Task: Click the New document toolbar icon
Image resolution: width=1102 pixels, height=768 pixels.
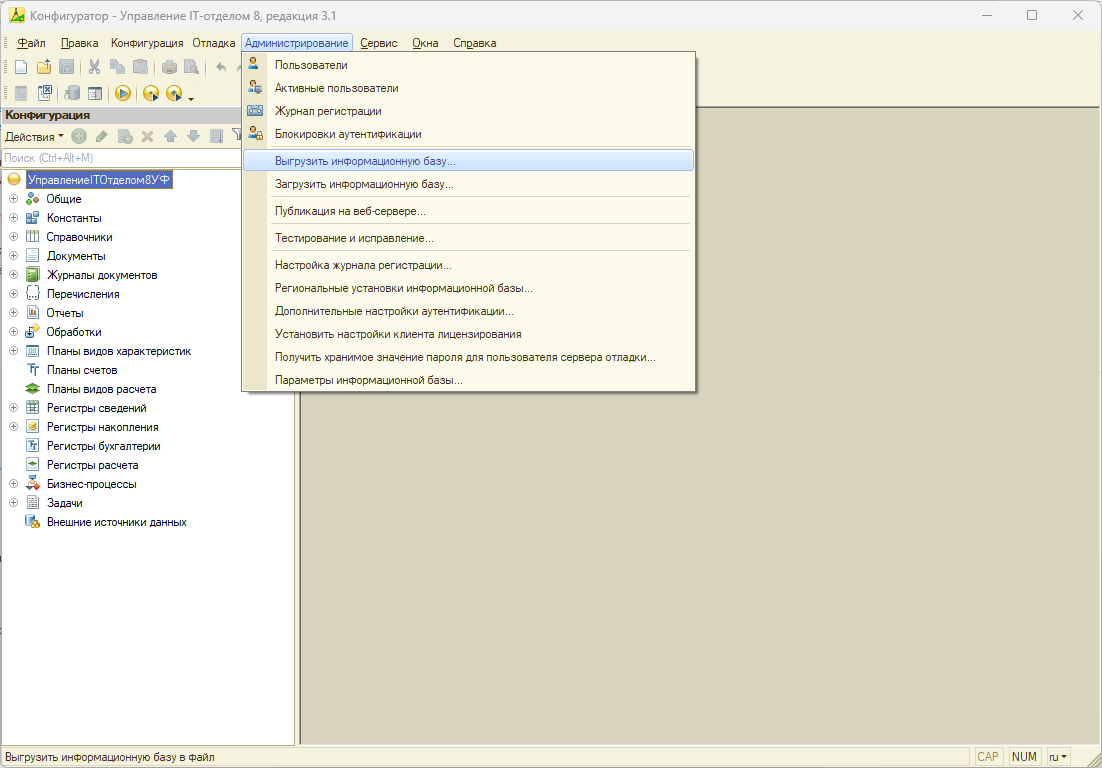Action: [21, 67]
